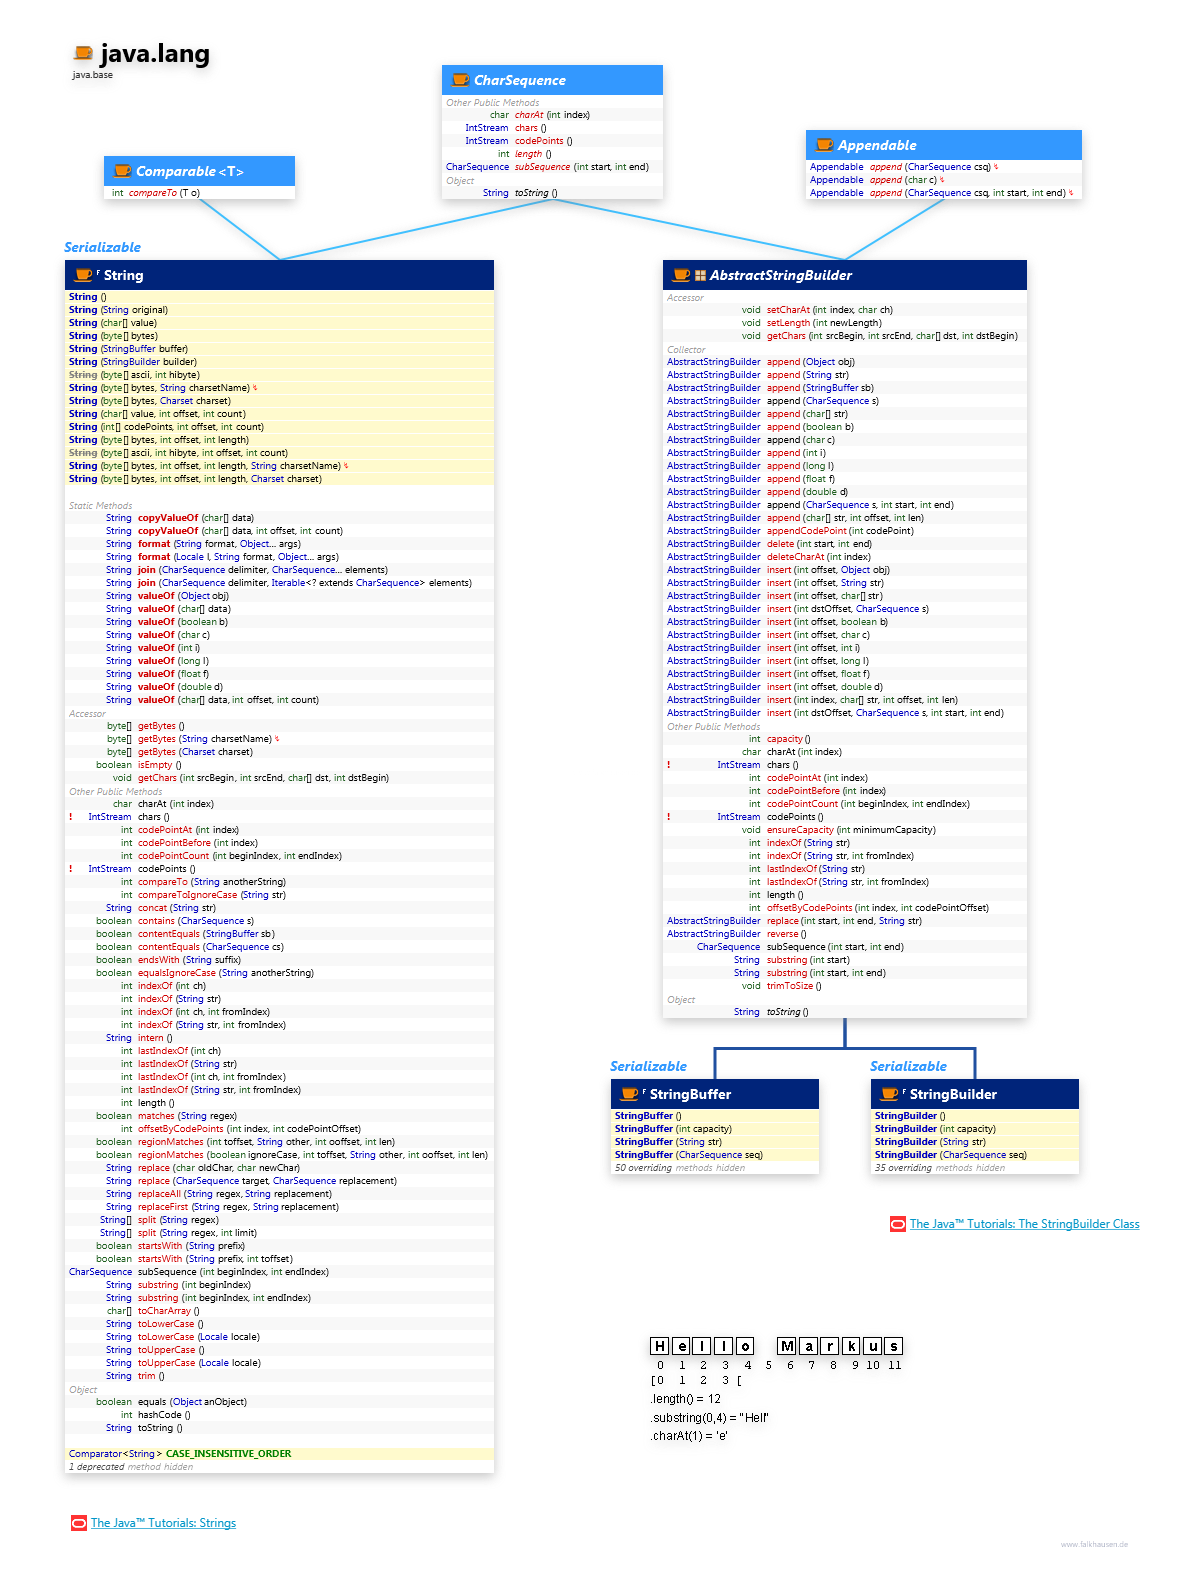Click toUpperCase (Locale locale) method
This screenshot has width=1186, height=1590.
click(x=199, y=1363)
